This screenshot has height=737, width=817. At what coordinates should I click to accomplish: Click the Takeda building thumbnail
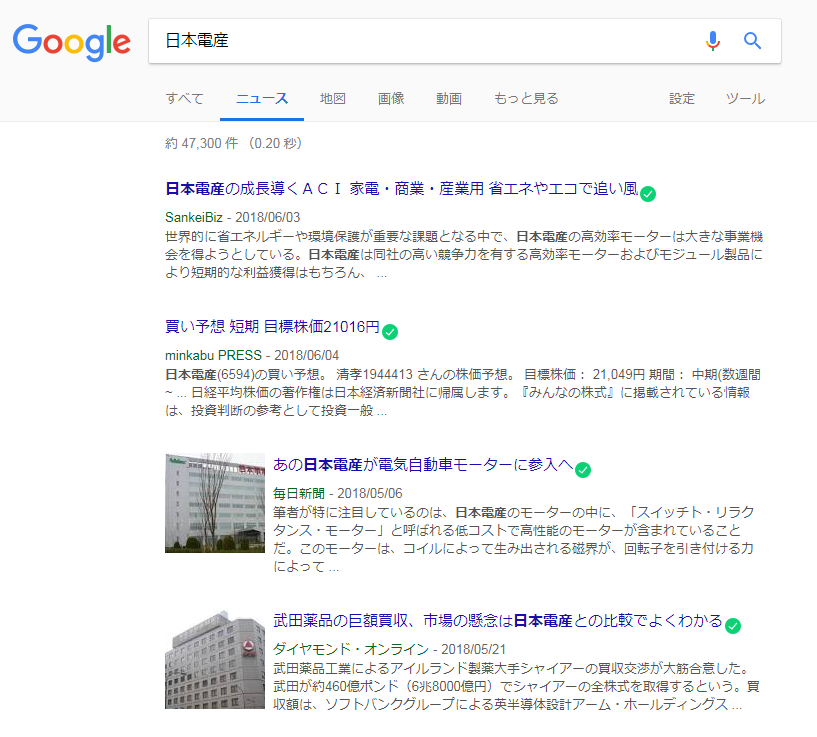[x=215, y=659]
